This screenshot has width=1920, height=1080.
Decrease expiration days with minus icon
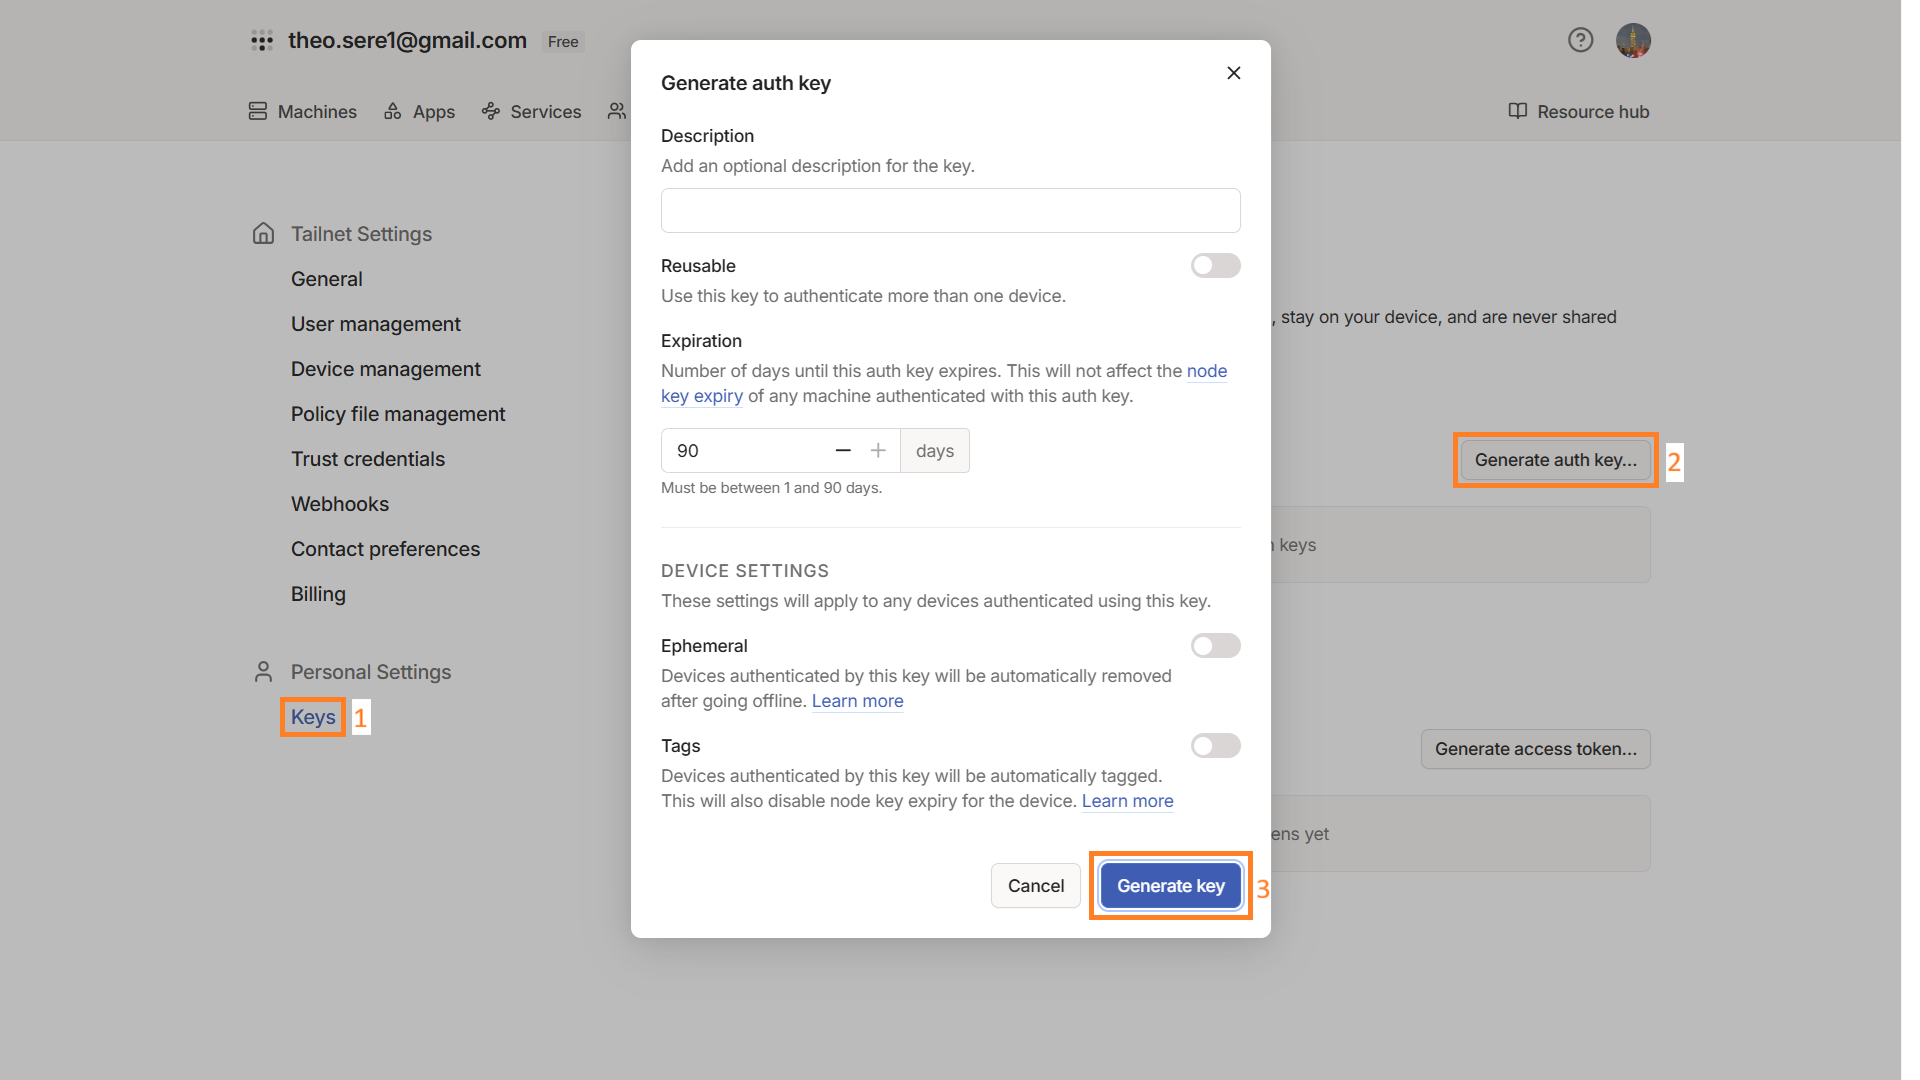pyautogui.click(x=843, y=451)
